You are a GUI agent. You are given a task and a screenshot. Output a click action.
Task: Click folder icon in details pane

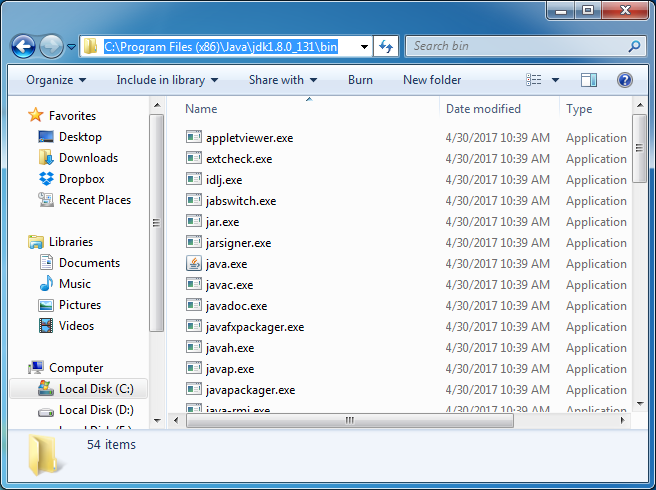[x=44, y=455]
